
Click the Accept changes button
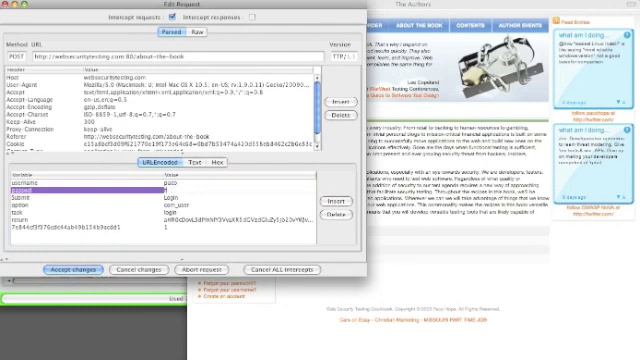73,270
